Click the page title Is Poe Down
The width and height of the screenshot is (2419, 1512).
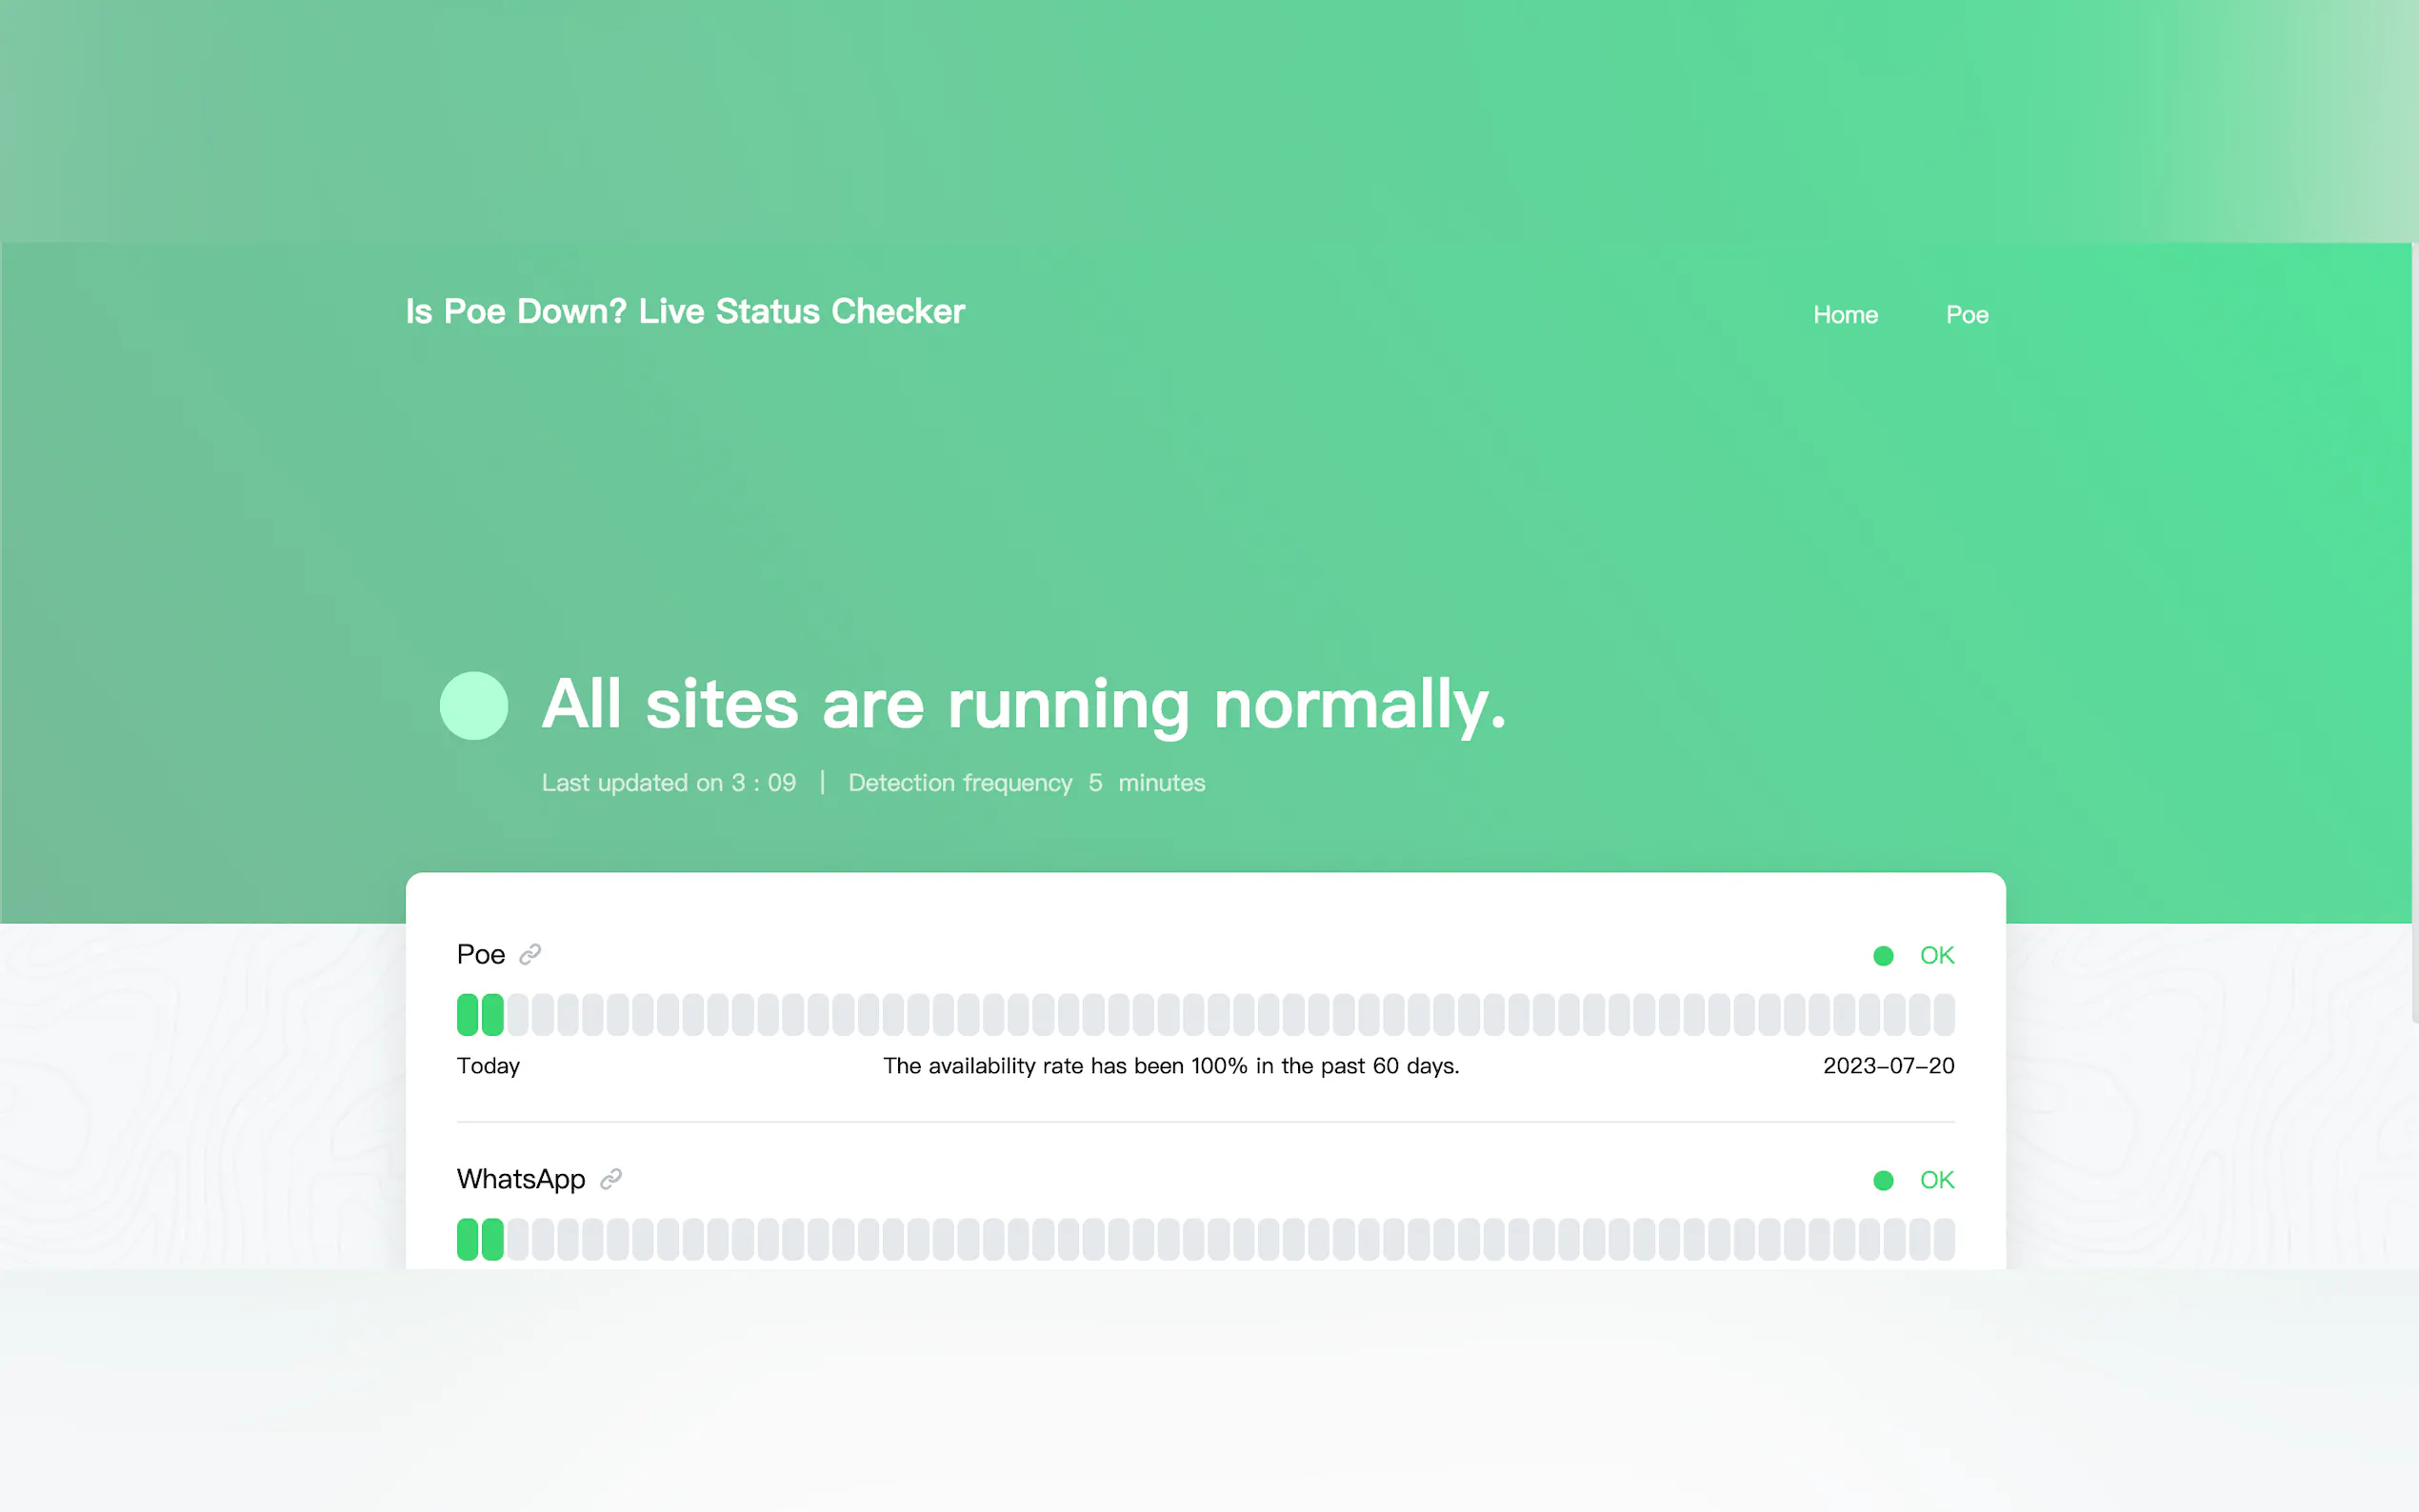point(685,311)
